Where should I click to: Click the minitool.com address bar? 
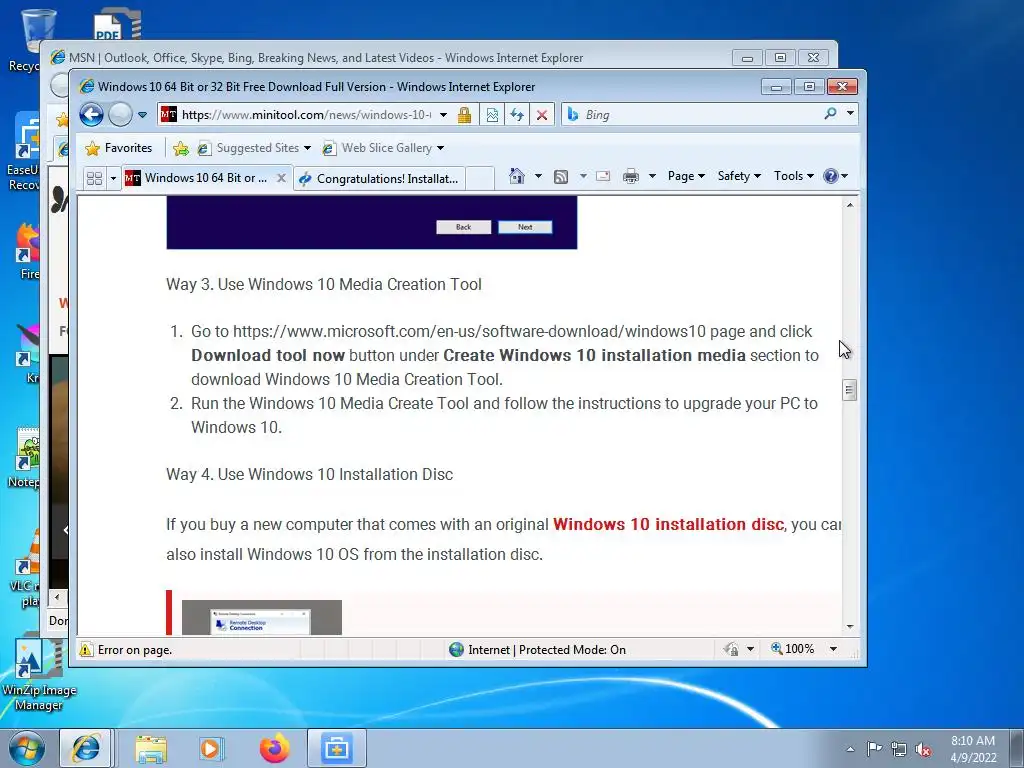tap(305, 115)
